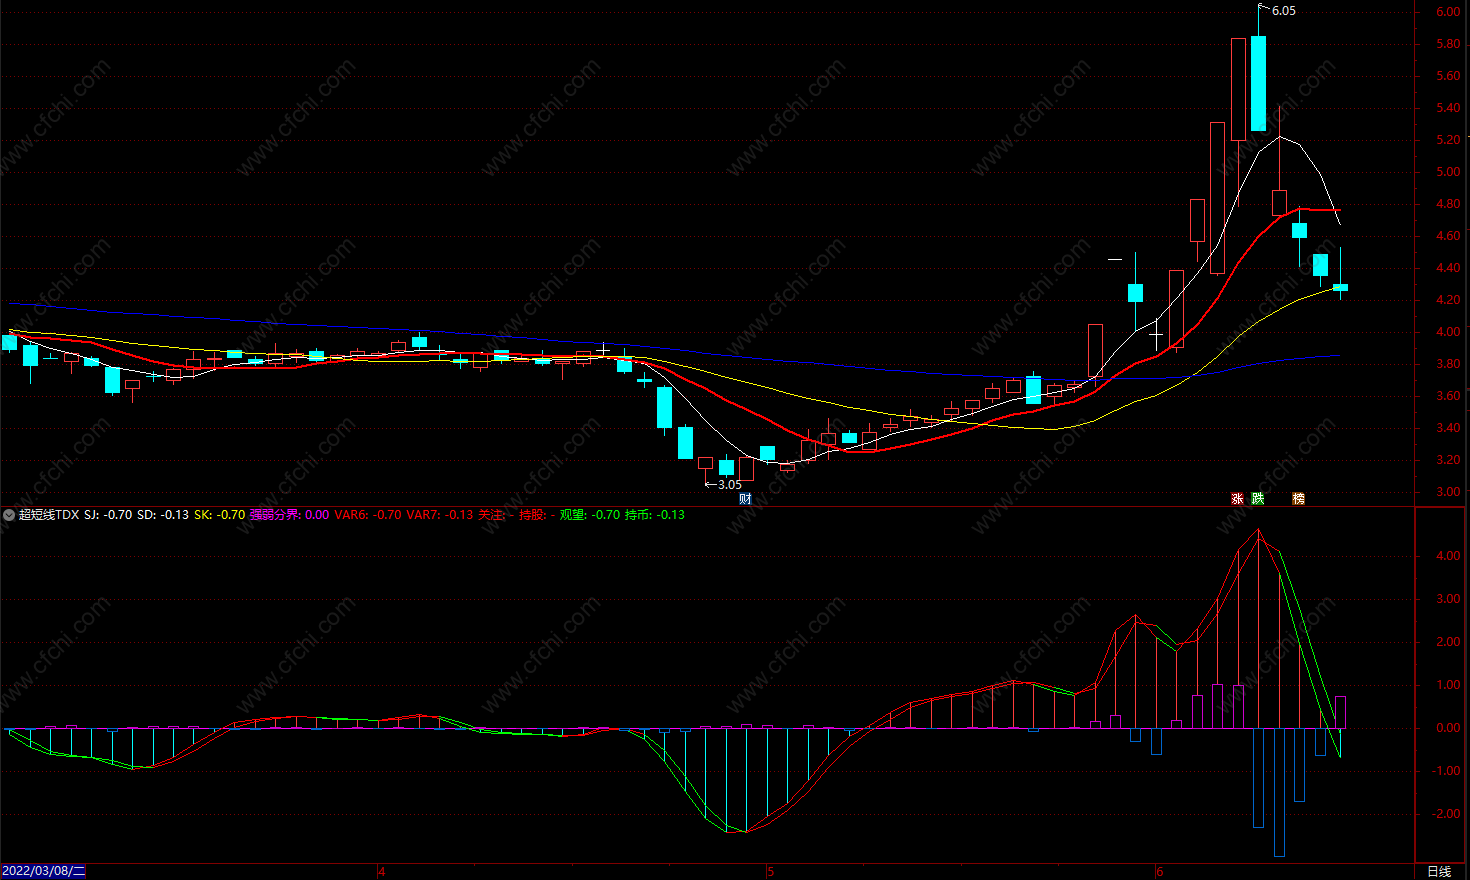Click the month 4 timeline marker
The image size is (1470, 880).
pos(381,872)
